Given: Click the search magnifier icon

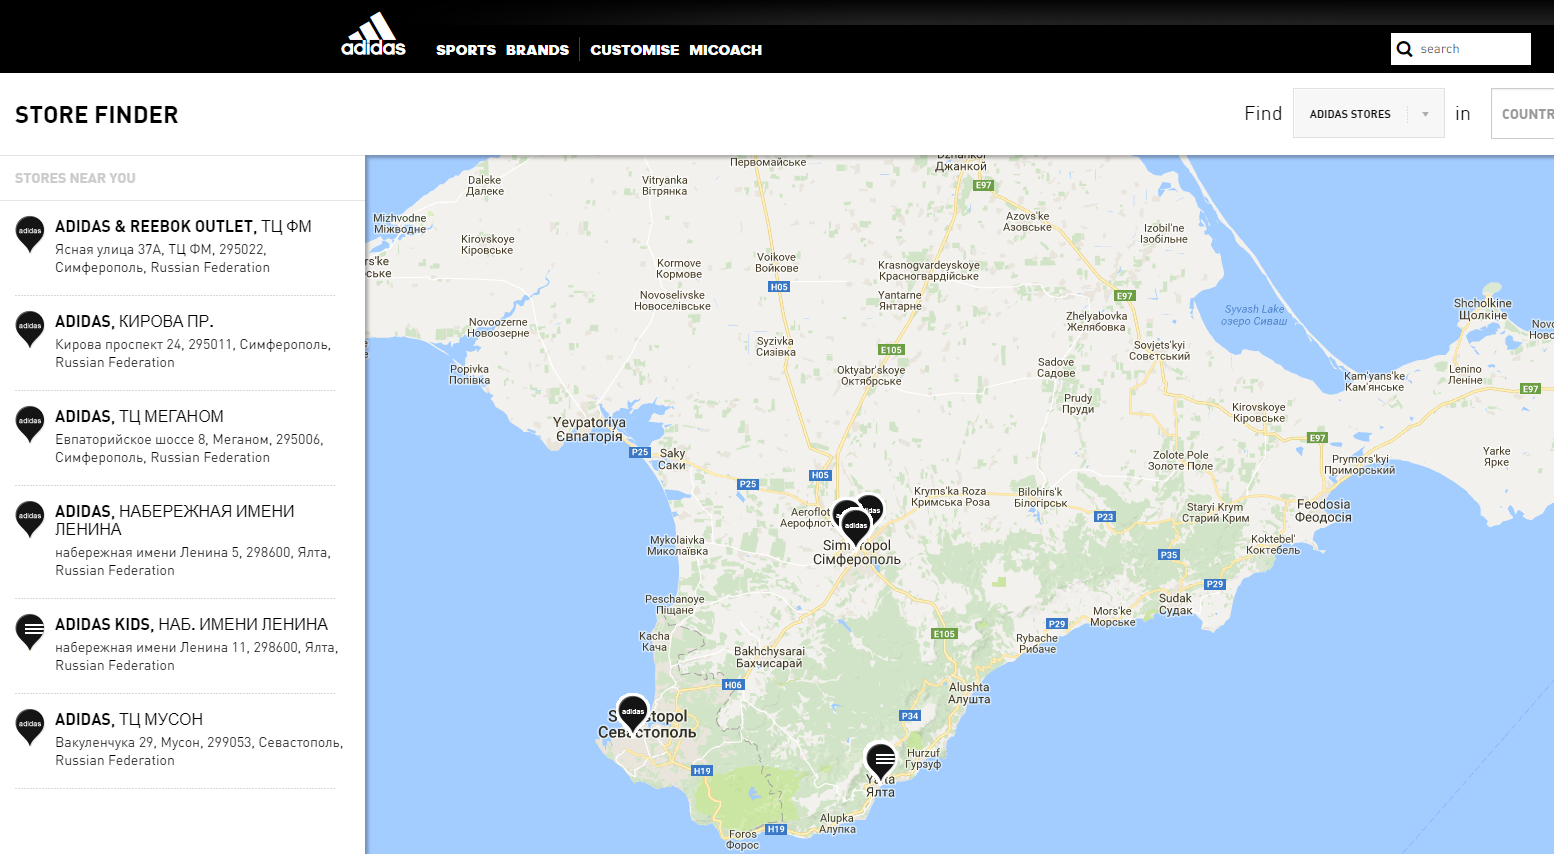Looking at the screenshot, I should tap(1405, 49).
